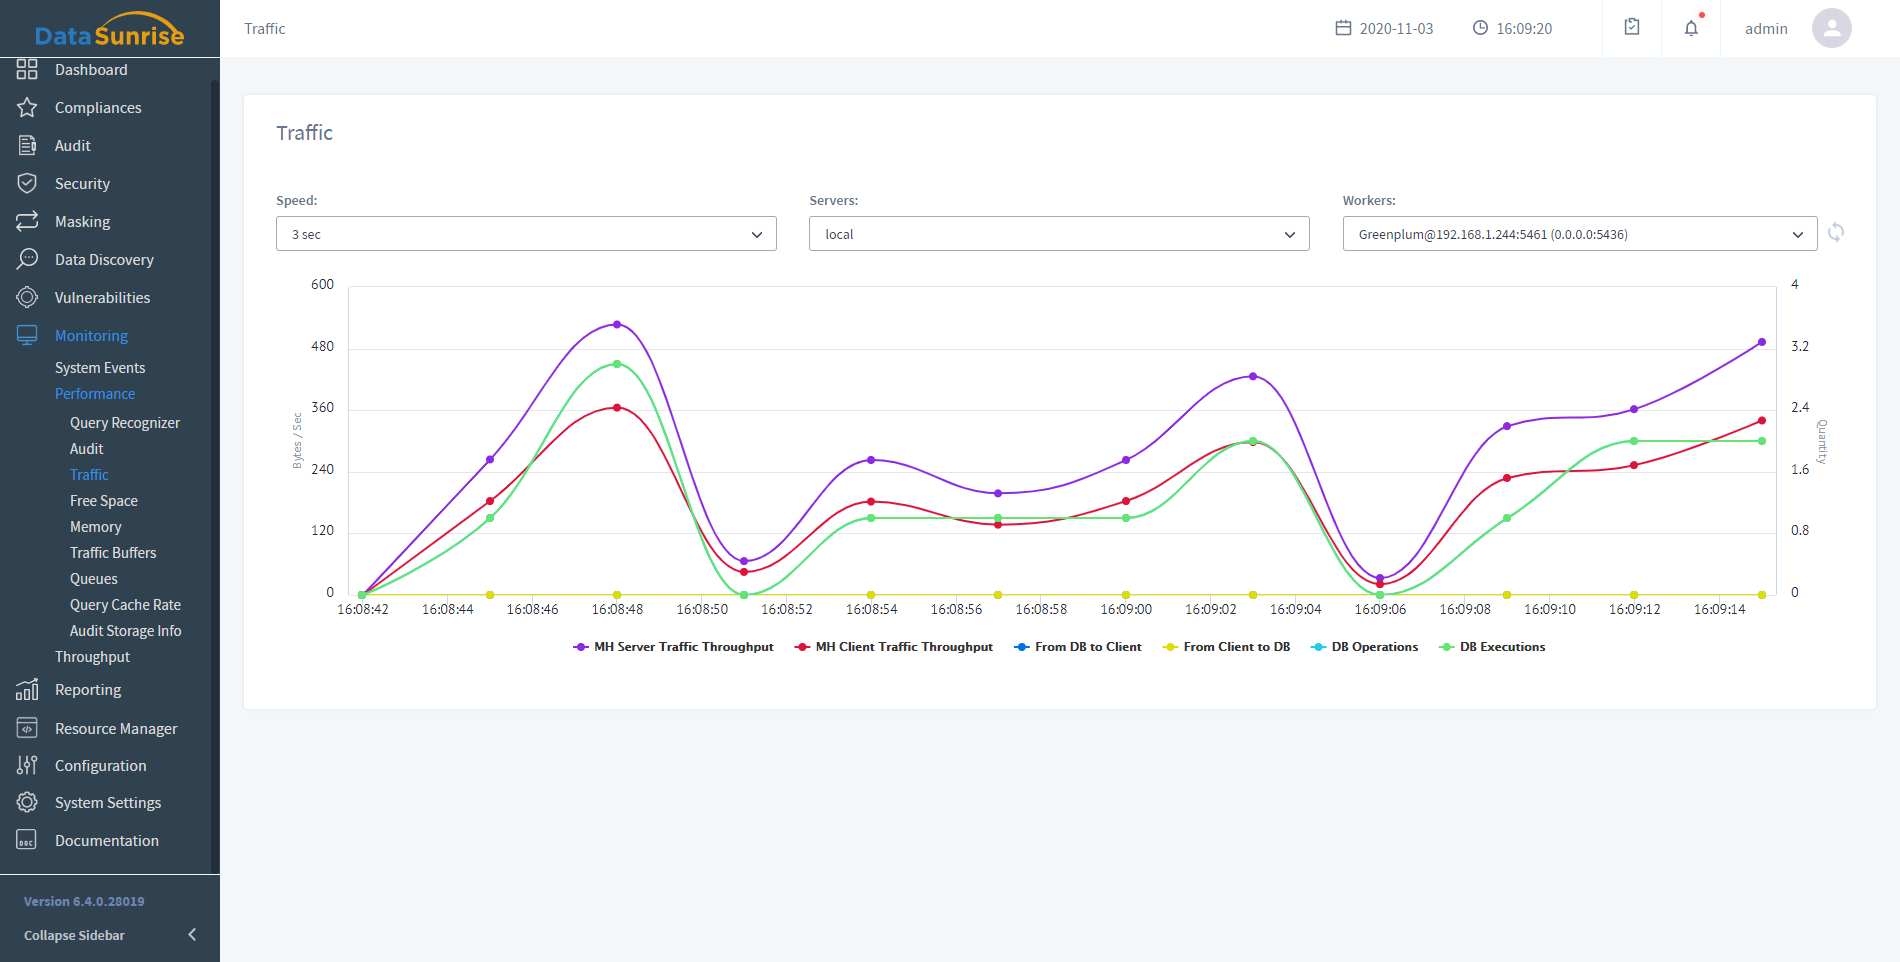Click the Data Discovery magnifier icon
The image size is (1900, 962).
pyautogui.click(x=27, y=260)
